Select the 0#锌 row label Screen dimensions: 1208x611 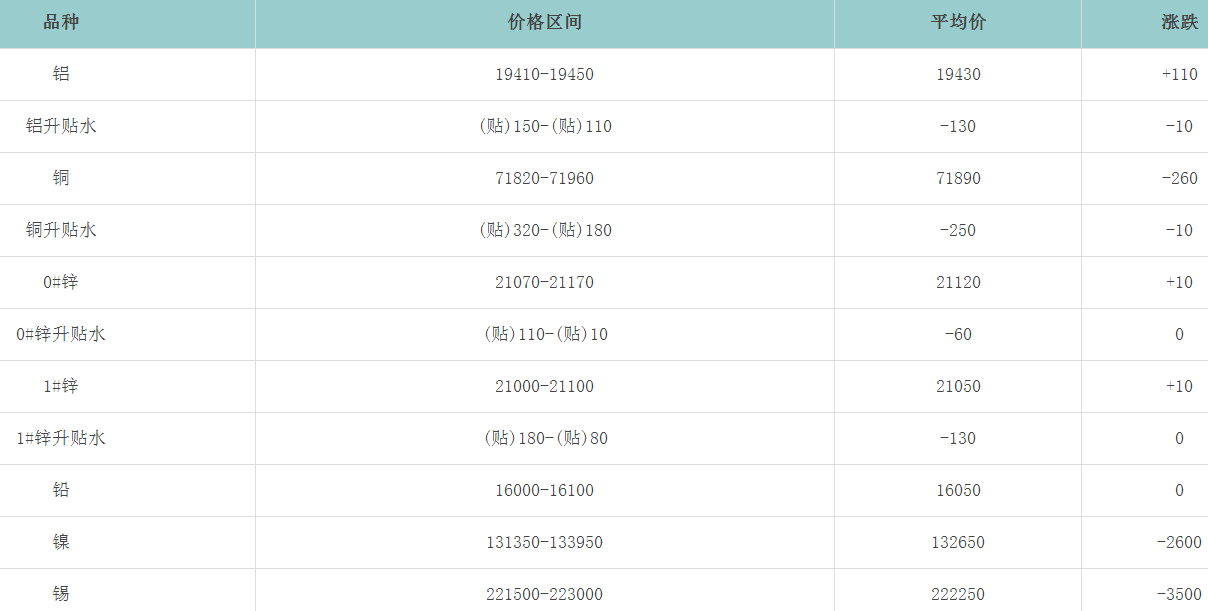pos(61,282)
